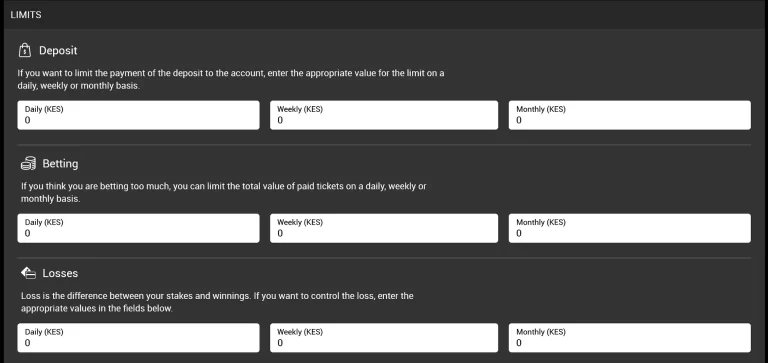Click the loss difference explanation text
Screen dimensions: 768x363
217,302
